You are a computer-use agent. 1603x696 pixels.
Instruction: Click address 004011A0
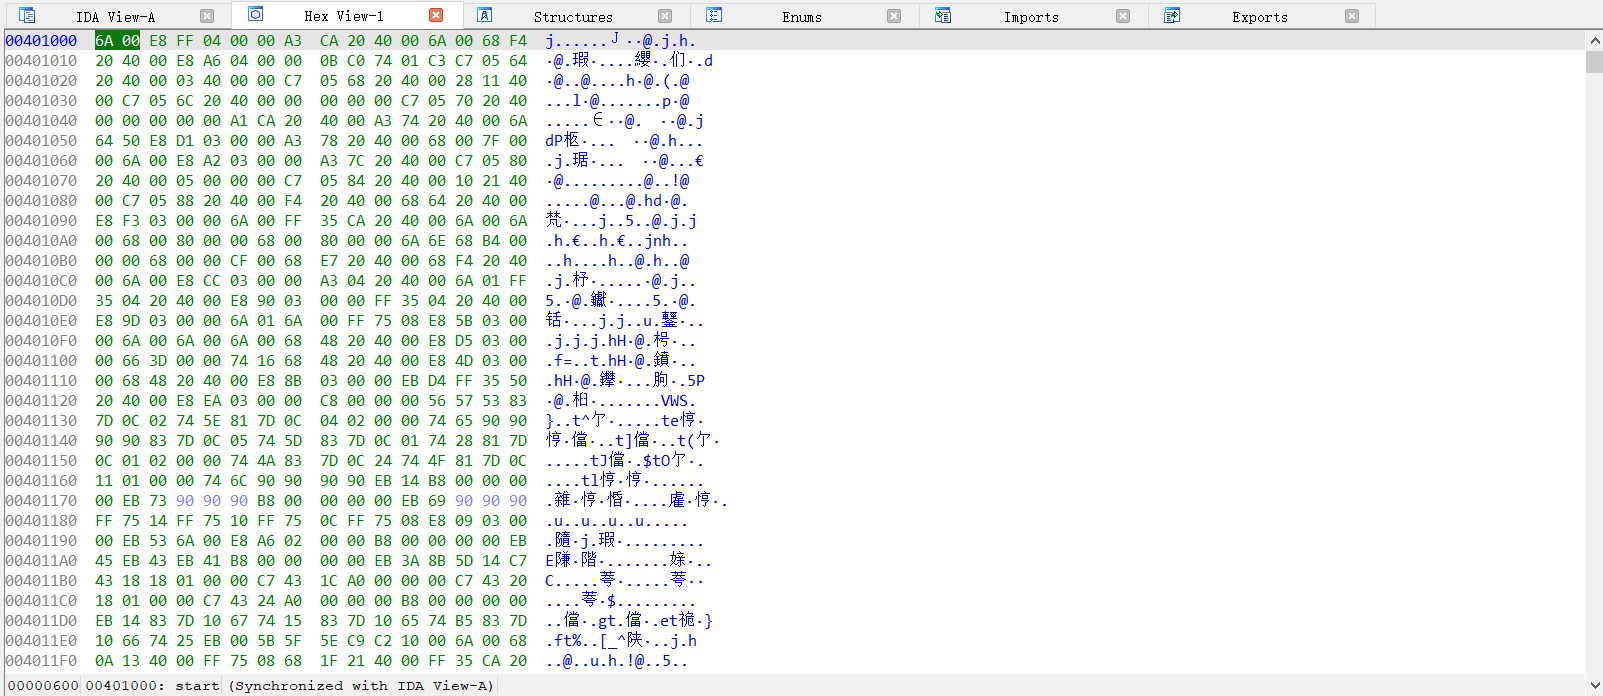pyautogui.click(x=41, y=561)
